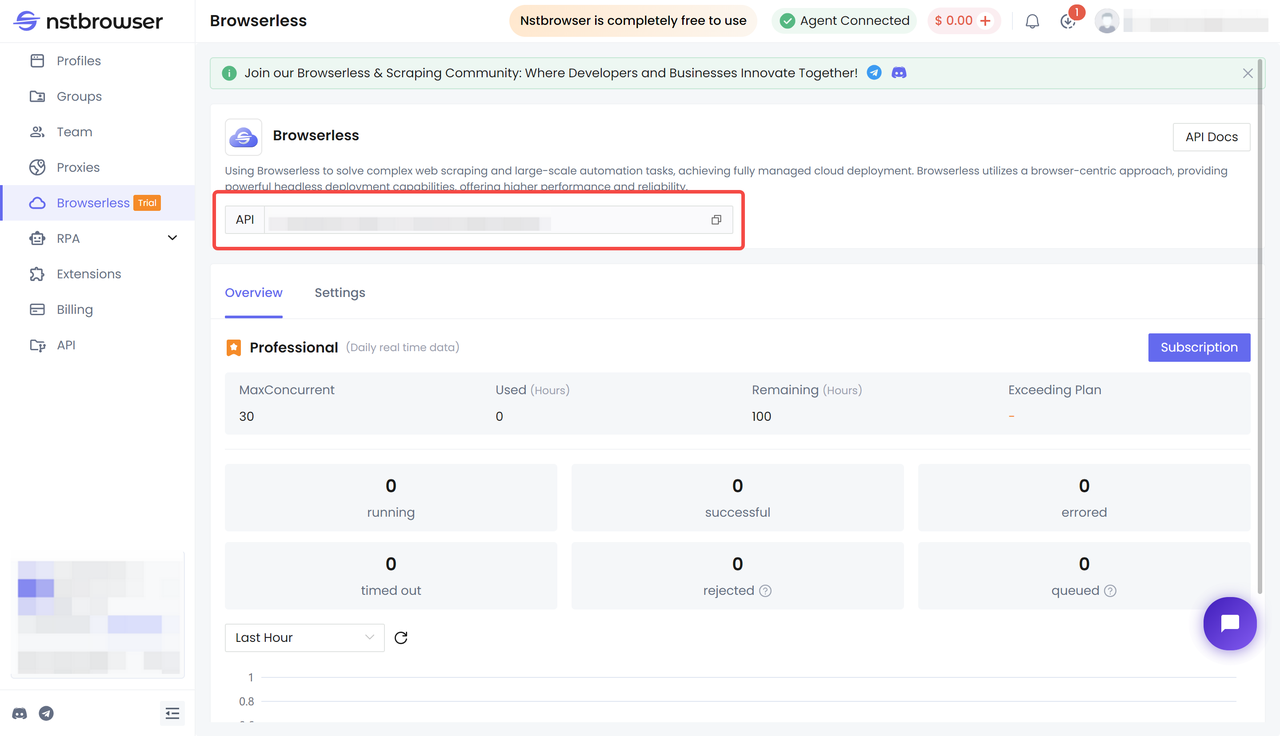Click the running count card
This screenshot has height=736, width=1280.
391,497
